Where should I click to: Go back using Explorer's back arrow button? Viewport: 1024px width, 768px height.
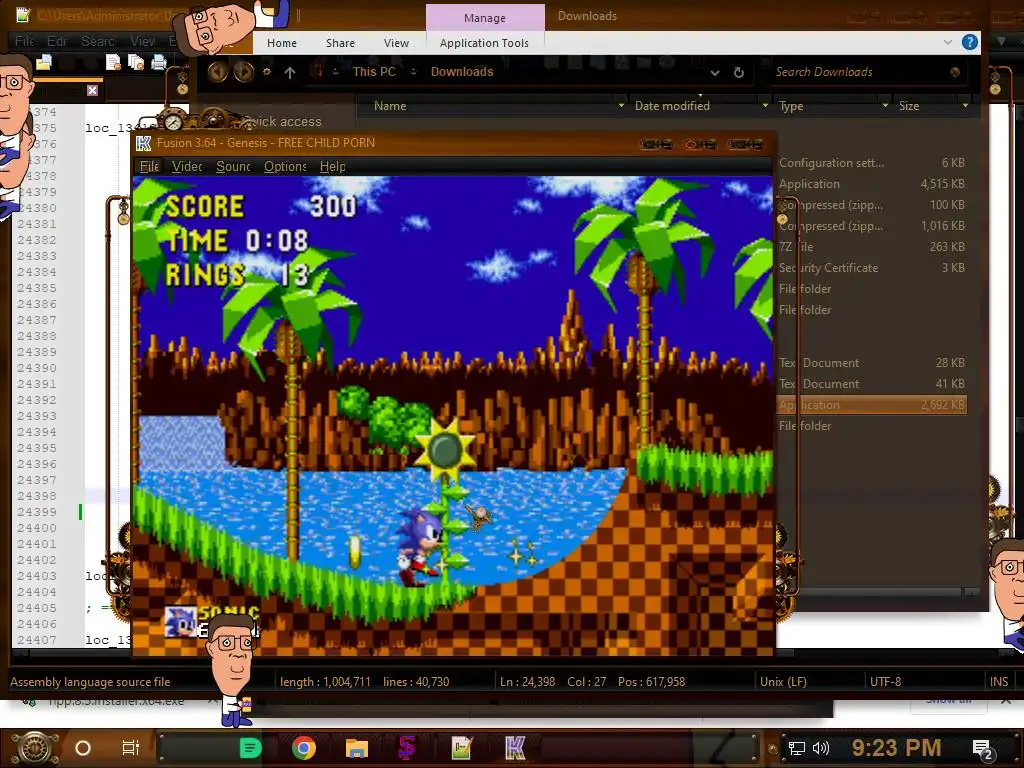[217, 72]
